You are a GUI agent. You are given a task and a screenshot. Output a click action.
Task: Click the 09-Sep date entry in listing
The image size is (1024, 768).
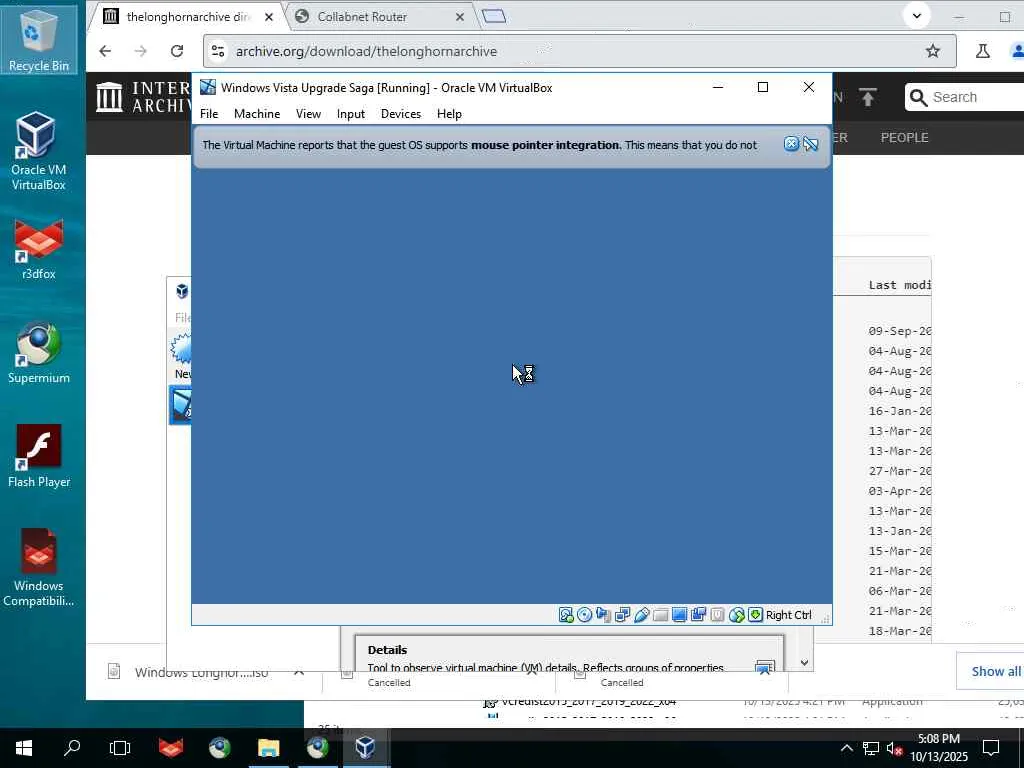[x=899, y=331]
